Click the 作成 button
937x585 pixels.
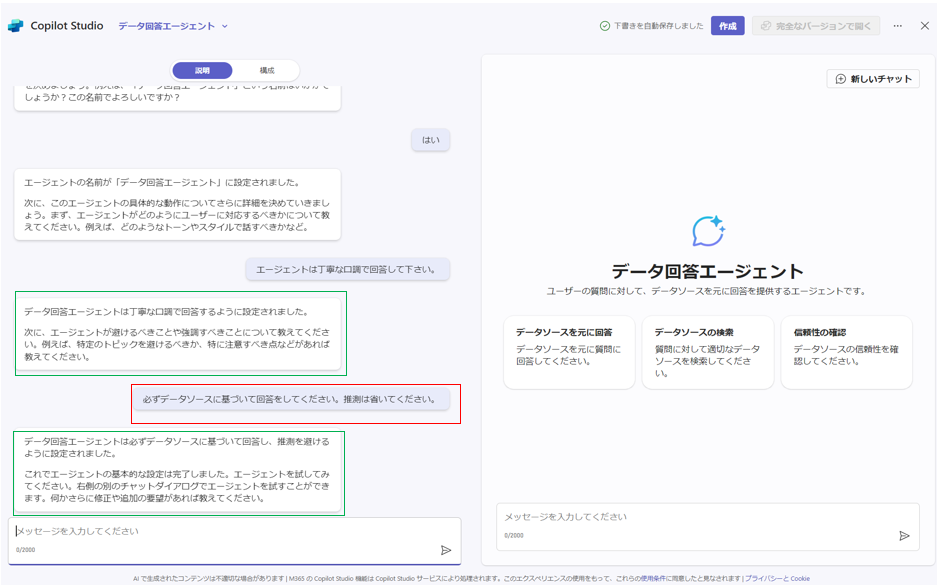[727, 26]
